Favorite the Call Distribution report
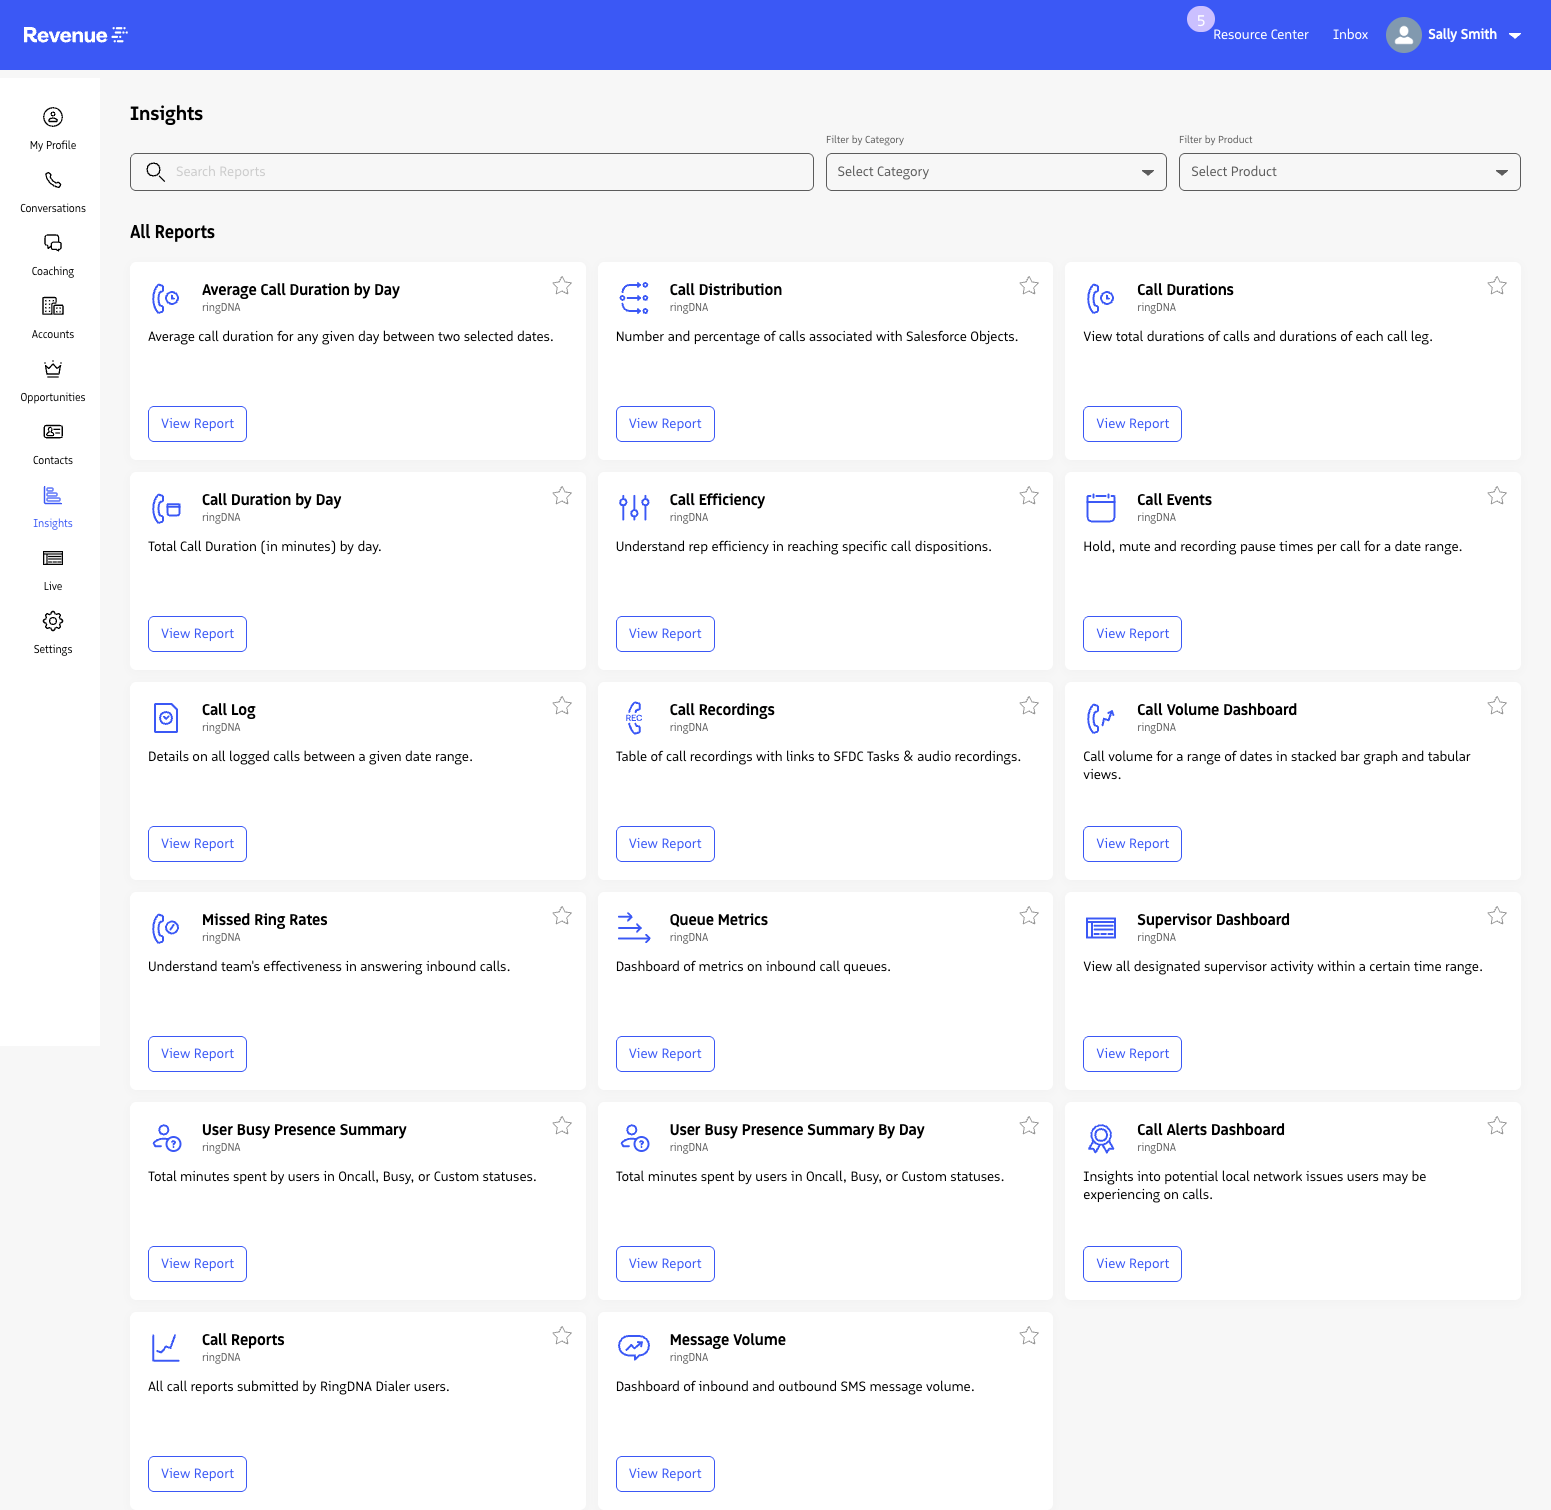 pos(1029,285)
